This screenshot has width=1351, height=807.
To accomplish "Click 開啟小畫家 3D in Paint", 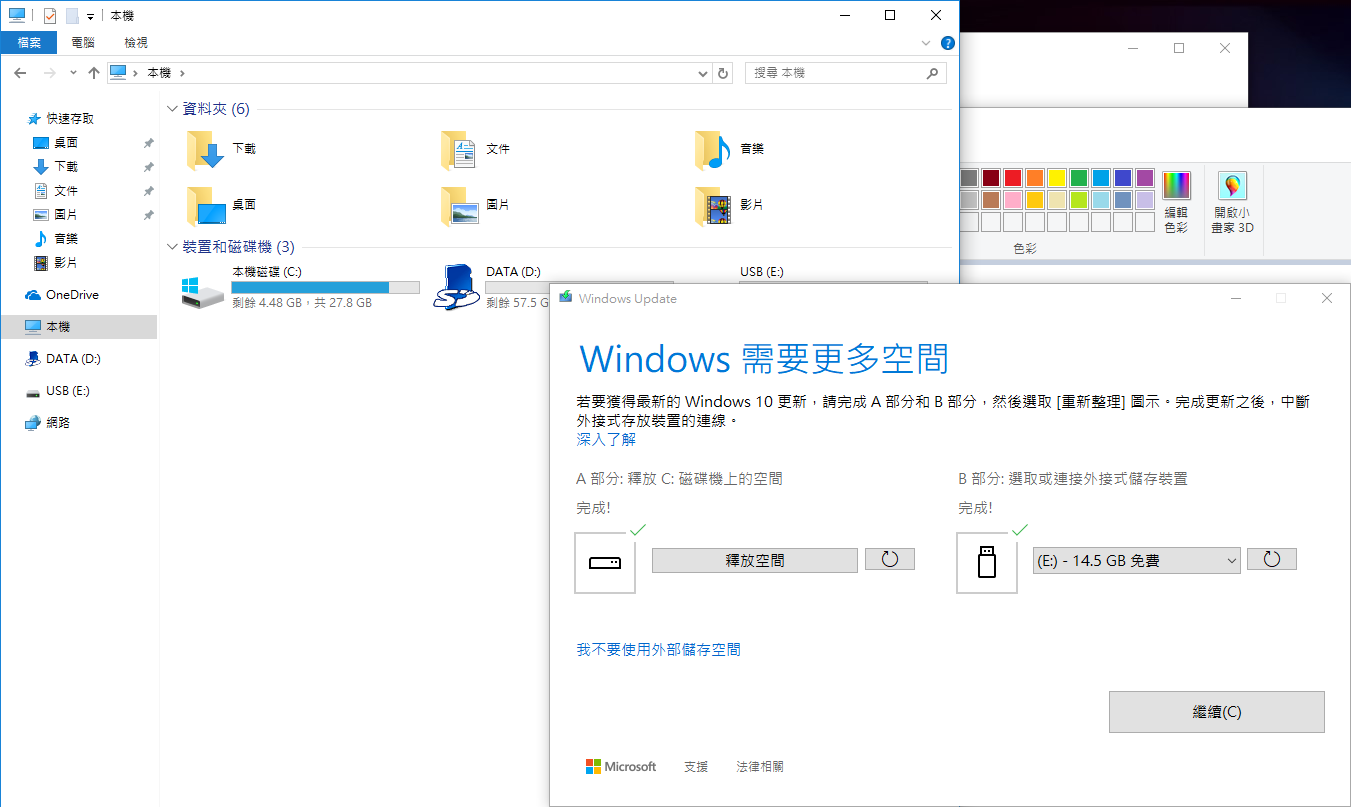I will (x=1232, y=203).
